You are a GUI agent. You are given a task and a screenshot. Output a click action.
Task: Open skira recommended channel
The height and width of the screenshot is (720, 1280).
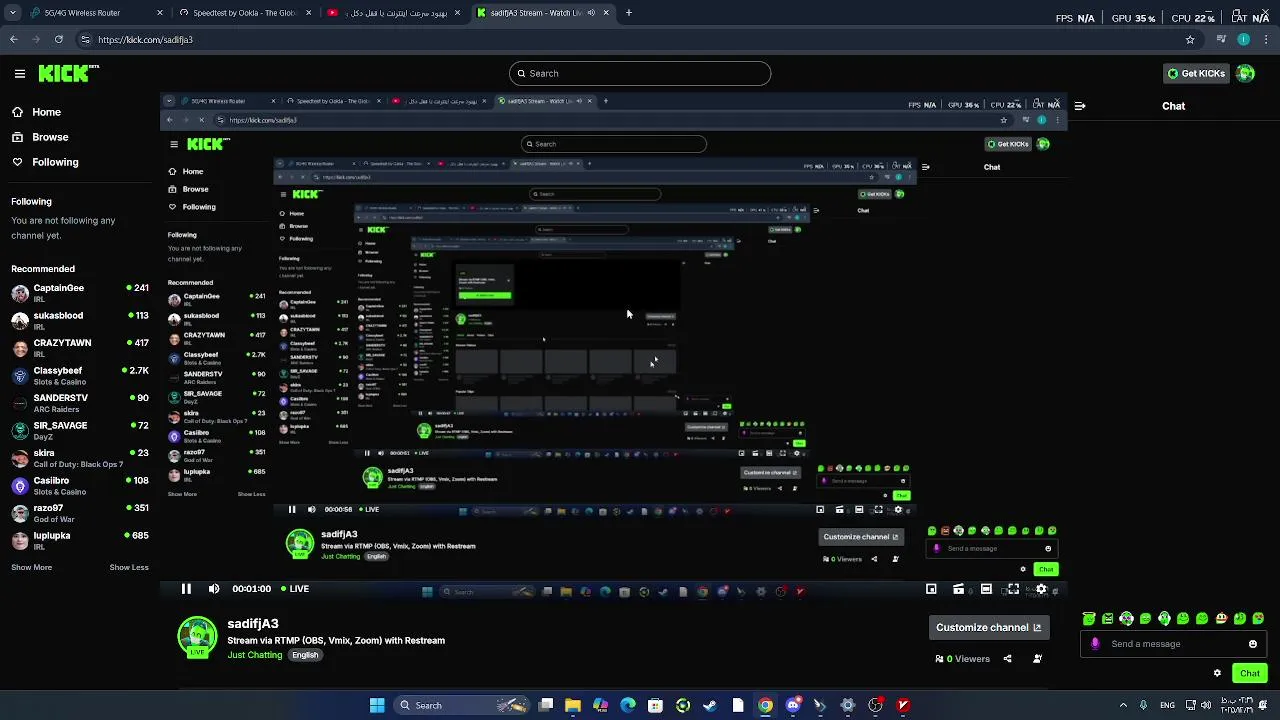click(x=80, y=457)
